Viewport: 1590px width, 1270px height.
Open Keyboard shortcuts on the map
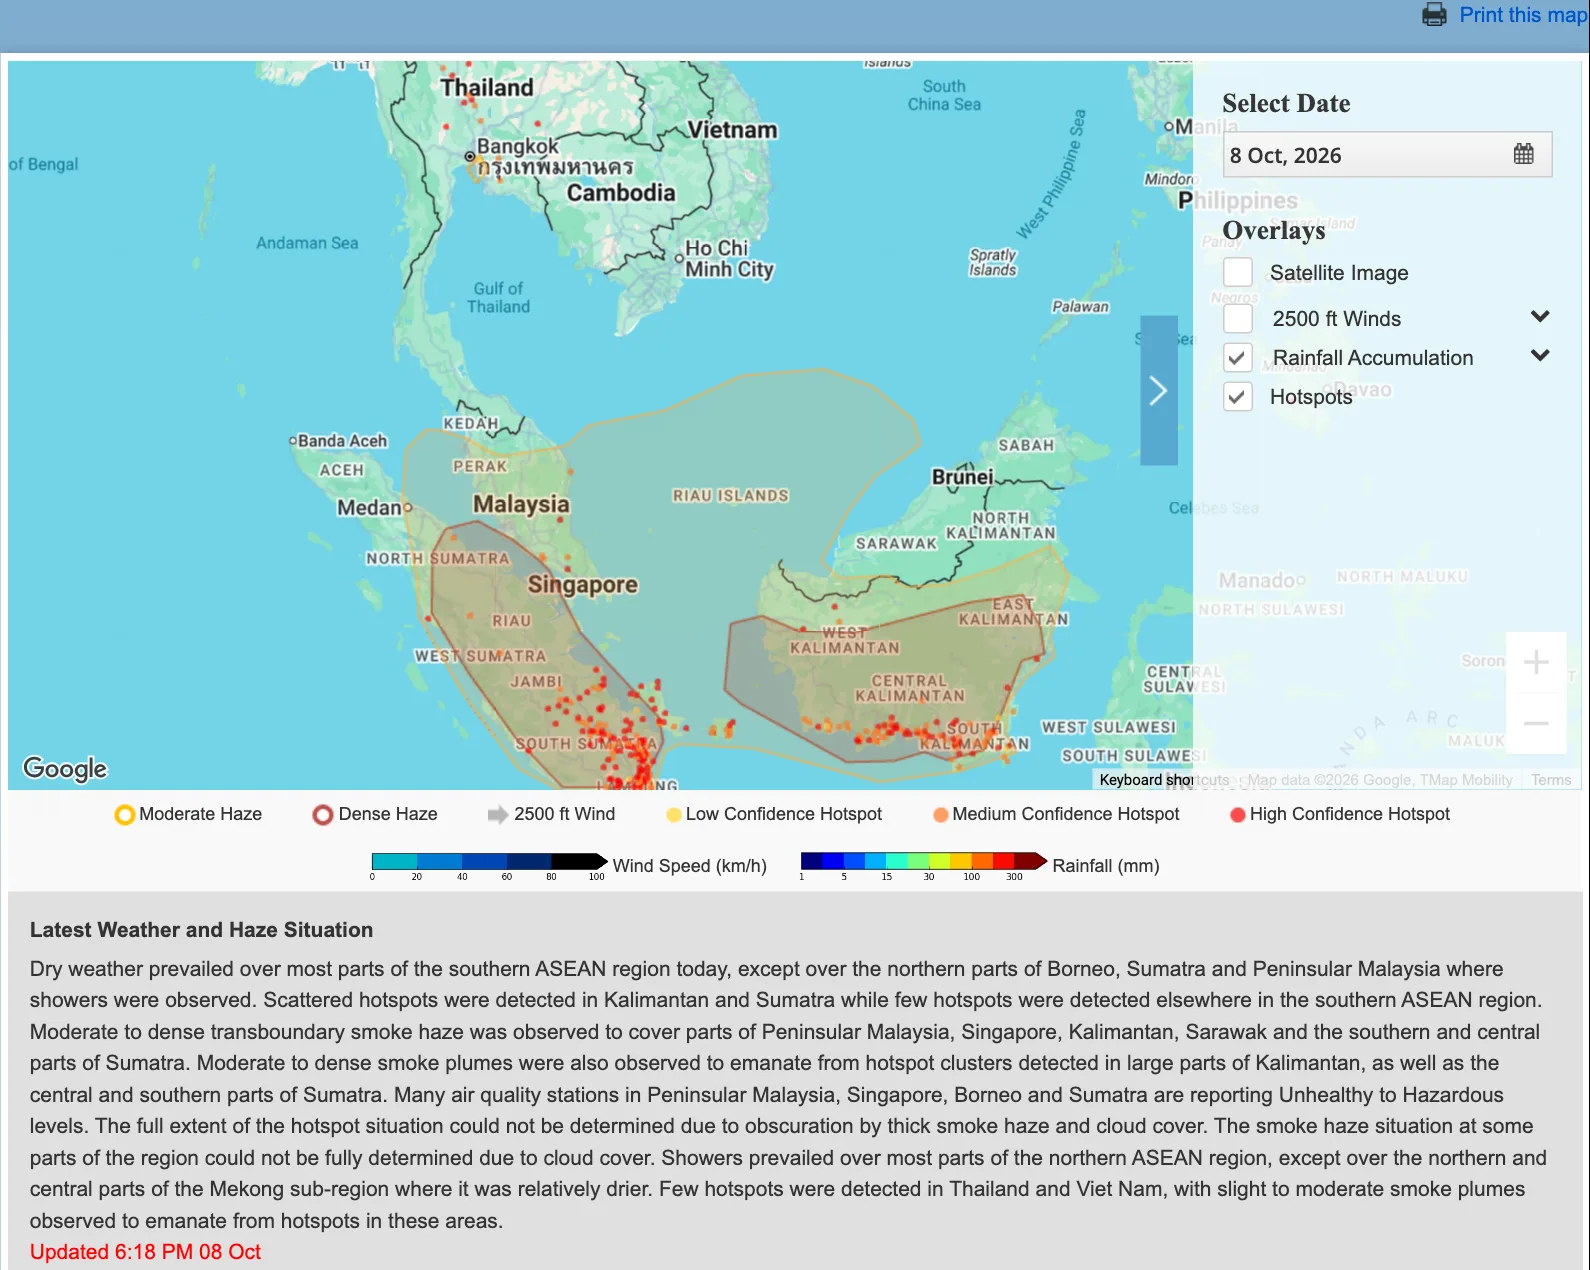(x=1164, y=780)
